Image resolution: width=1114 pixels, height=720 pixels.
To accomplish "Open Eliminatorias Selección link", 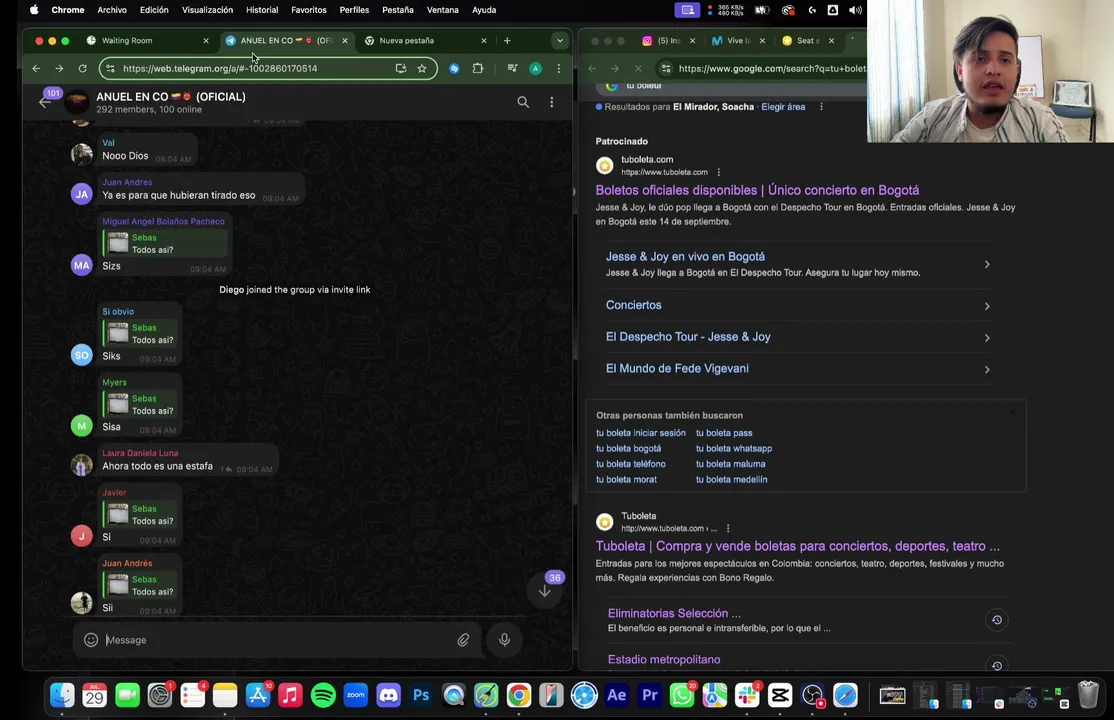I will 674,613.
